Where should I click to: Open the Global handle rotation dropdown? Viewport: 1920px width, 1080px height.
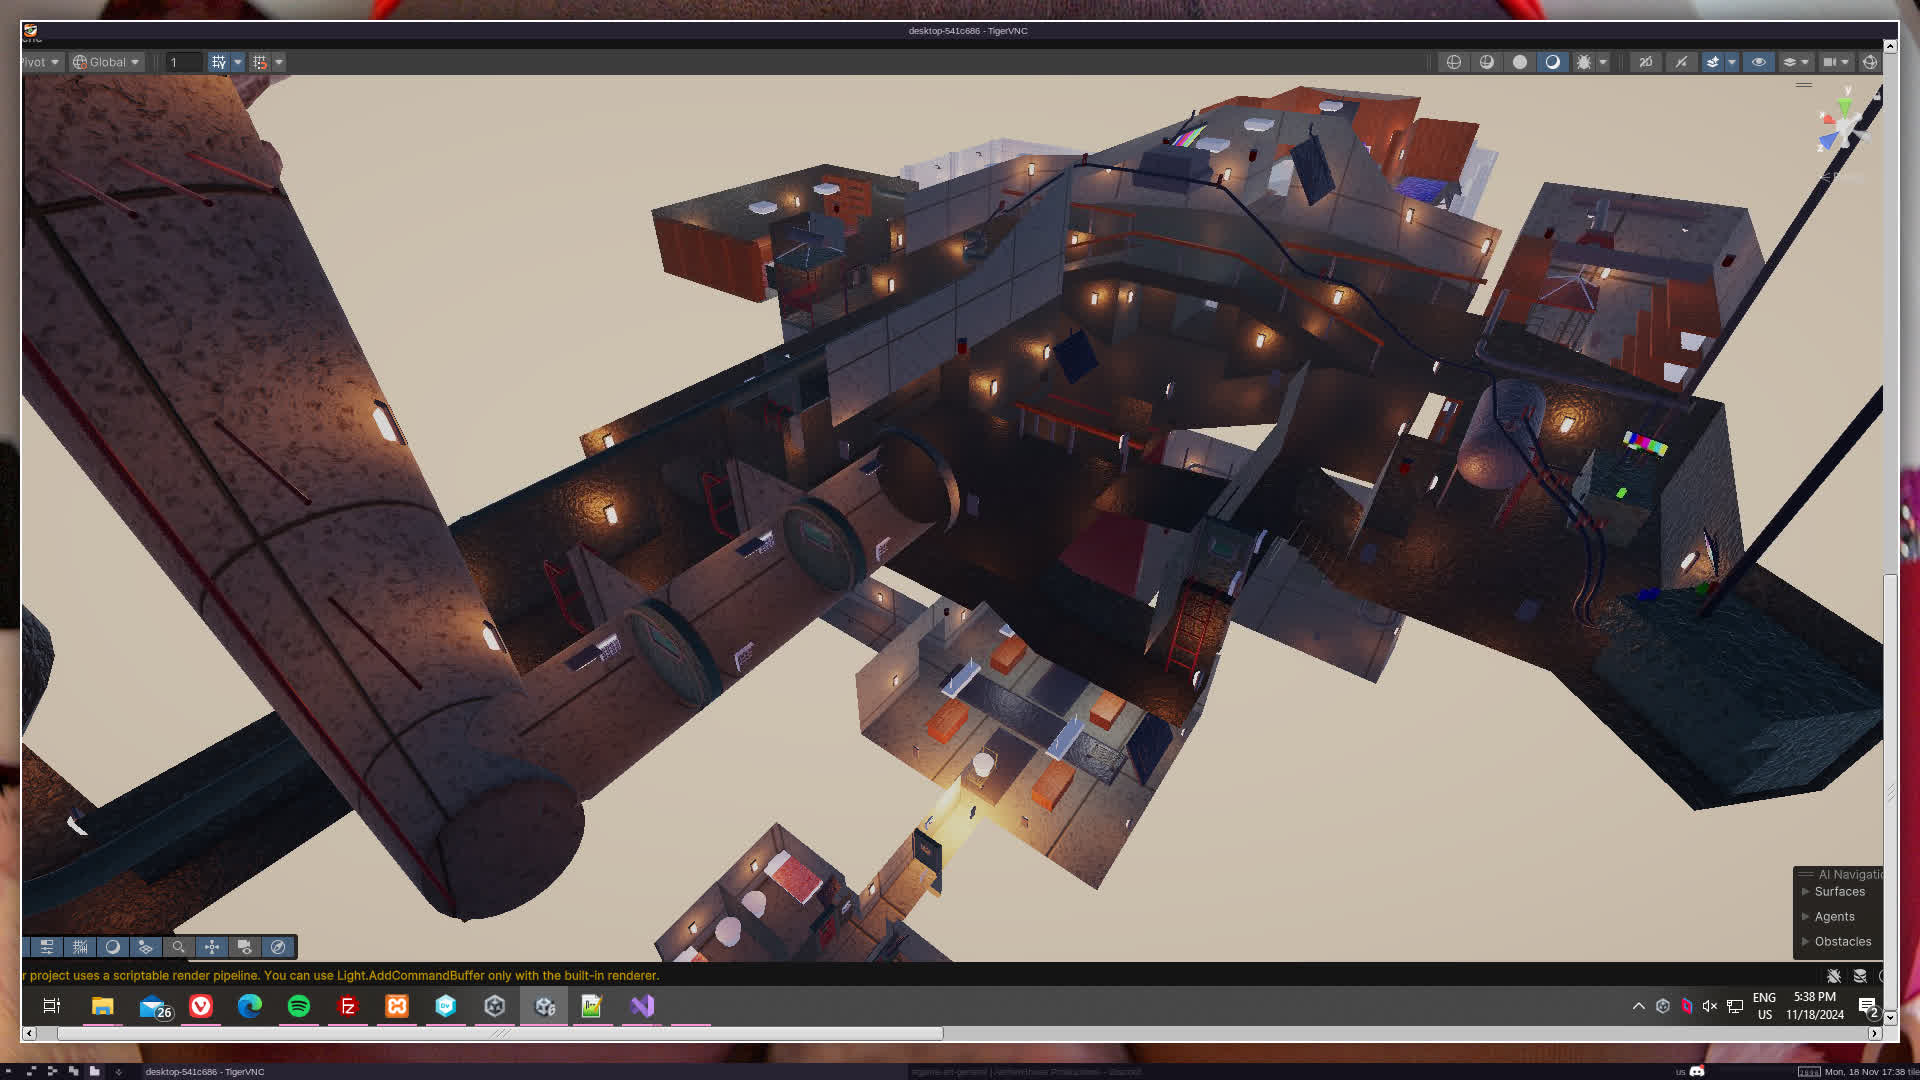[106, 62]
